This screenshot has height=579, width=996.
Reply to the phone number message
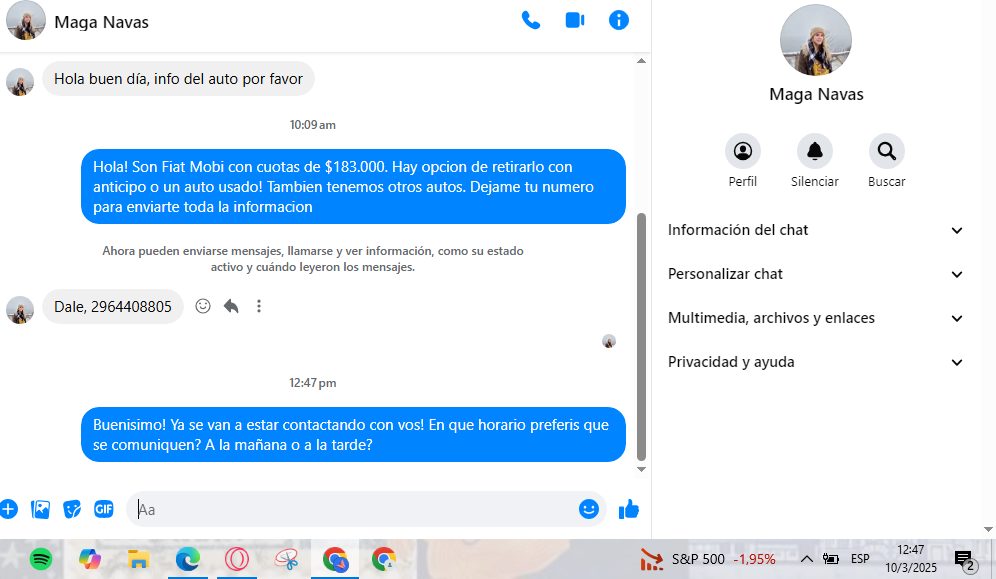click(x=231, y=306)
